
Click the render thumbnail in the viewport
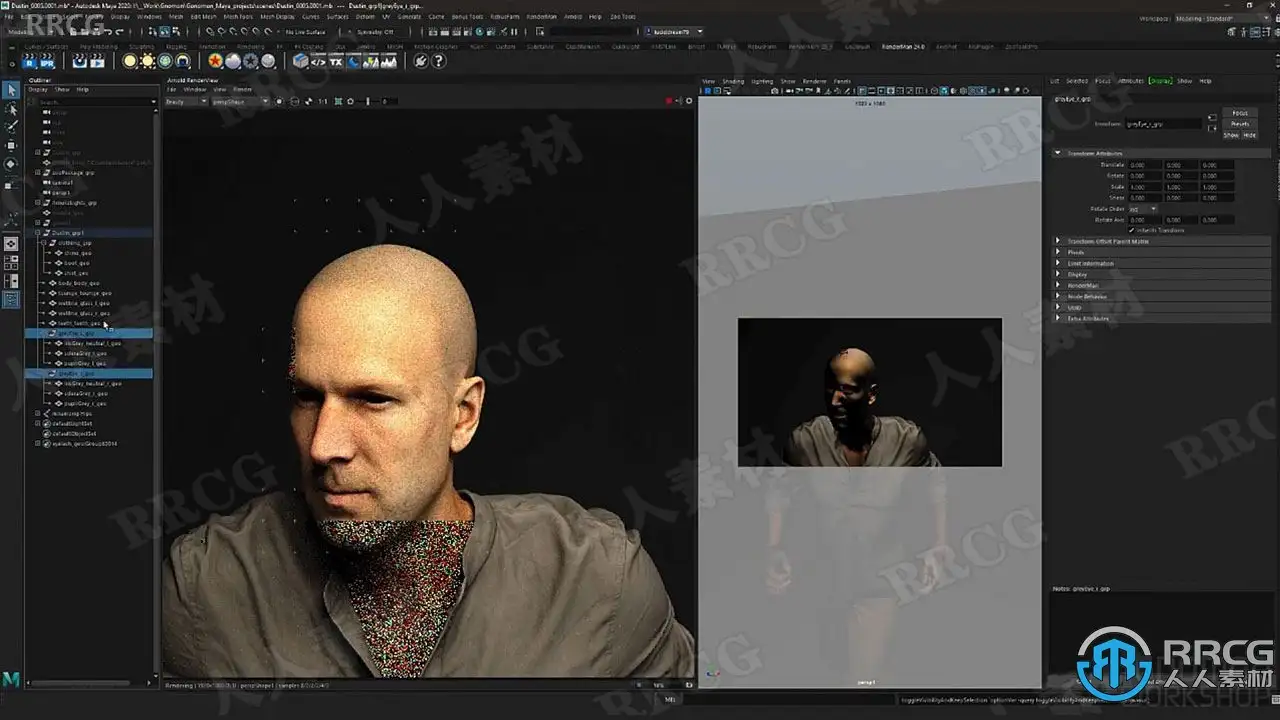click(869, 392)
